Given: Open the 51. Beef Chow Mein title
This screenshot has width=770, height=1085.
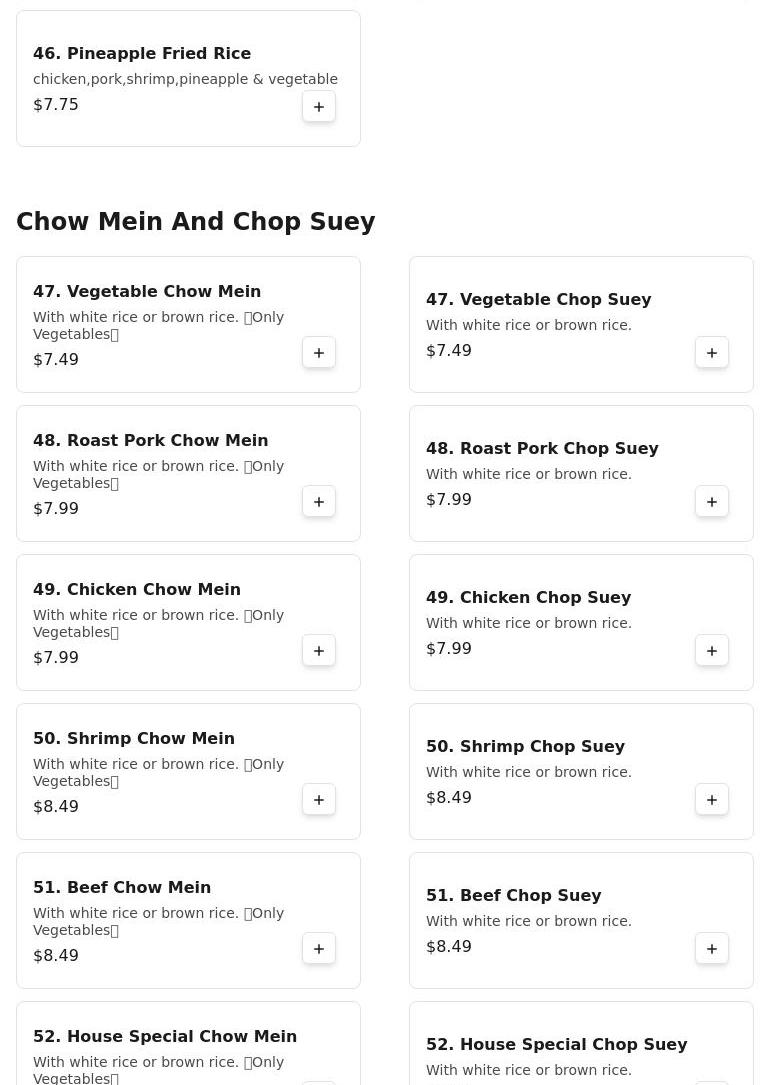Looking at the screenshot, I should point(122,887).
